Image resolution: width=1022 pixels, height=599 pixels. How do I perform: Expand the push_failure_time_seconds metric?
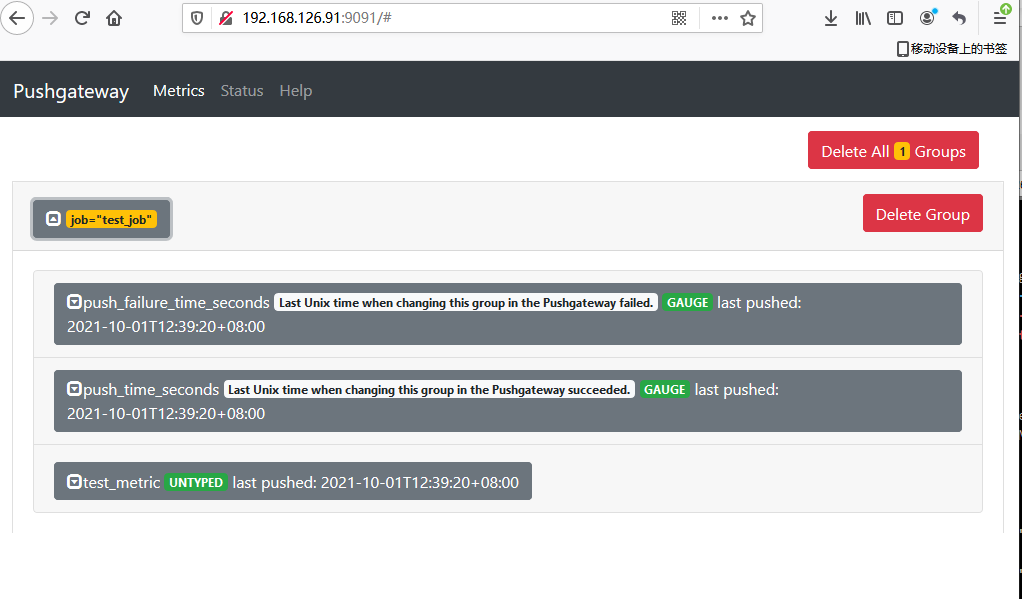74,302
